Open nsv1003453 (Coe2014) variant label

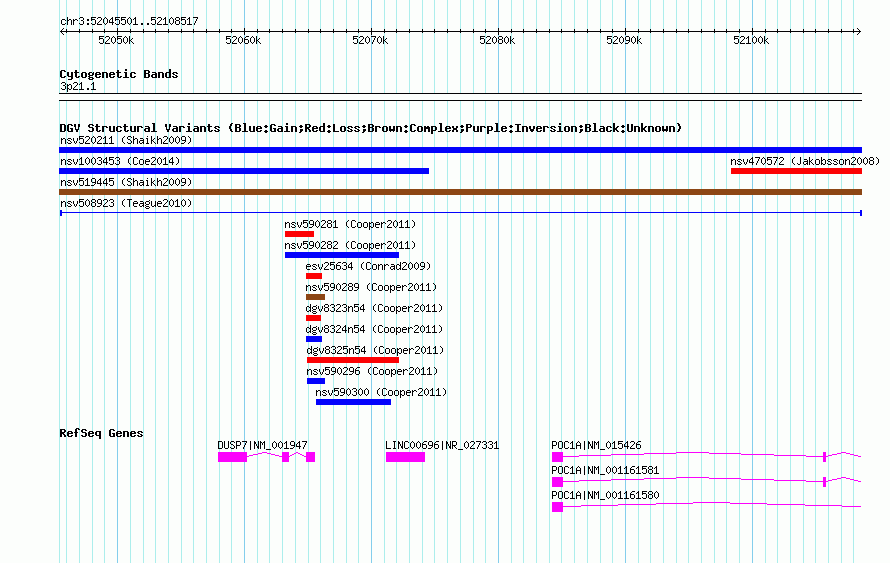click(x=120, y=161)
